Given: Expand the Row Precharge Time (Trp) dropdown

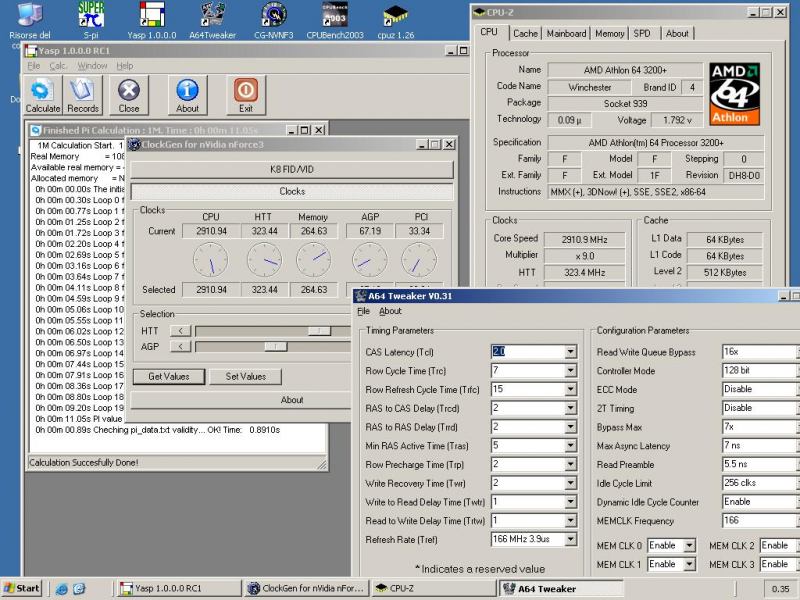Looking at the screenshot, I should tap(571, 464).
